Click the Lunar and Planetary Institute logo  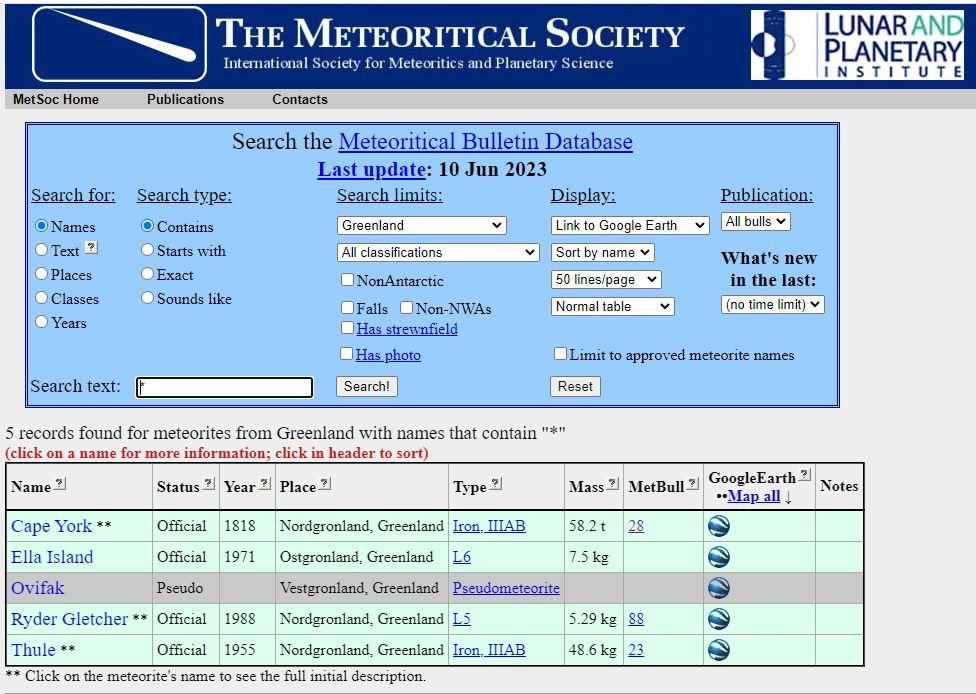click(x=857, y=45)
